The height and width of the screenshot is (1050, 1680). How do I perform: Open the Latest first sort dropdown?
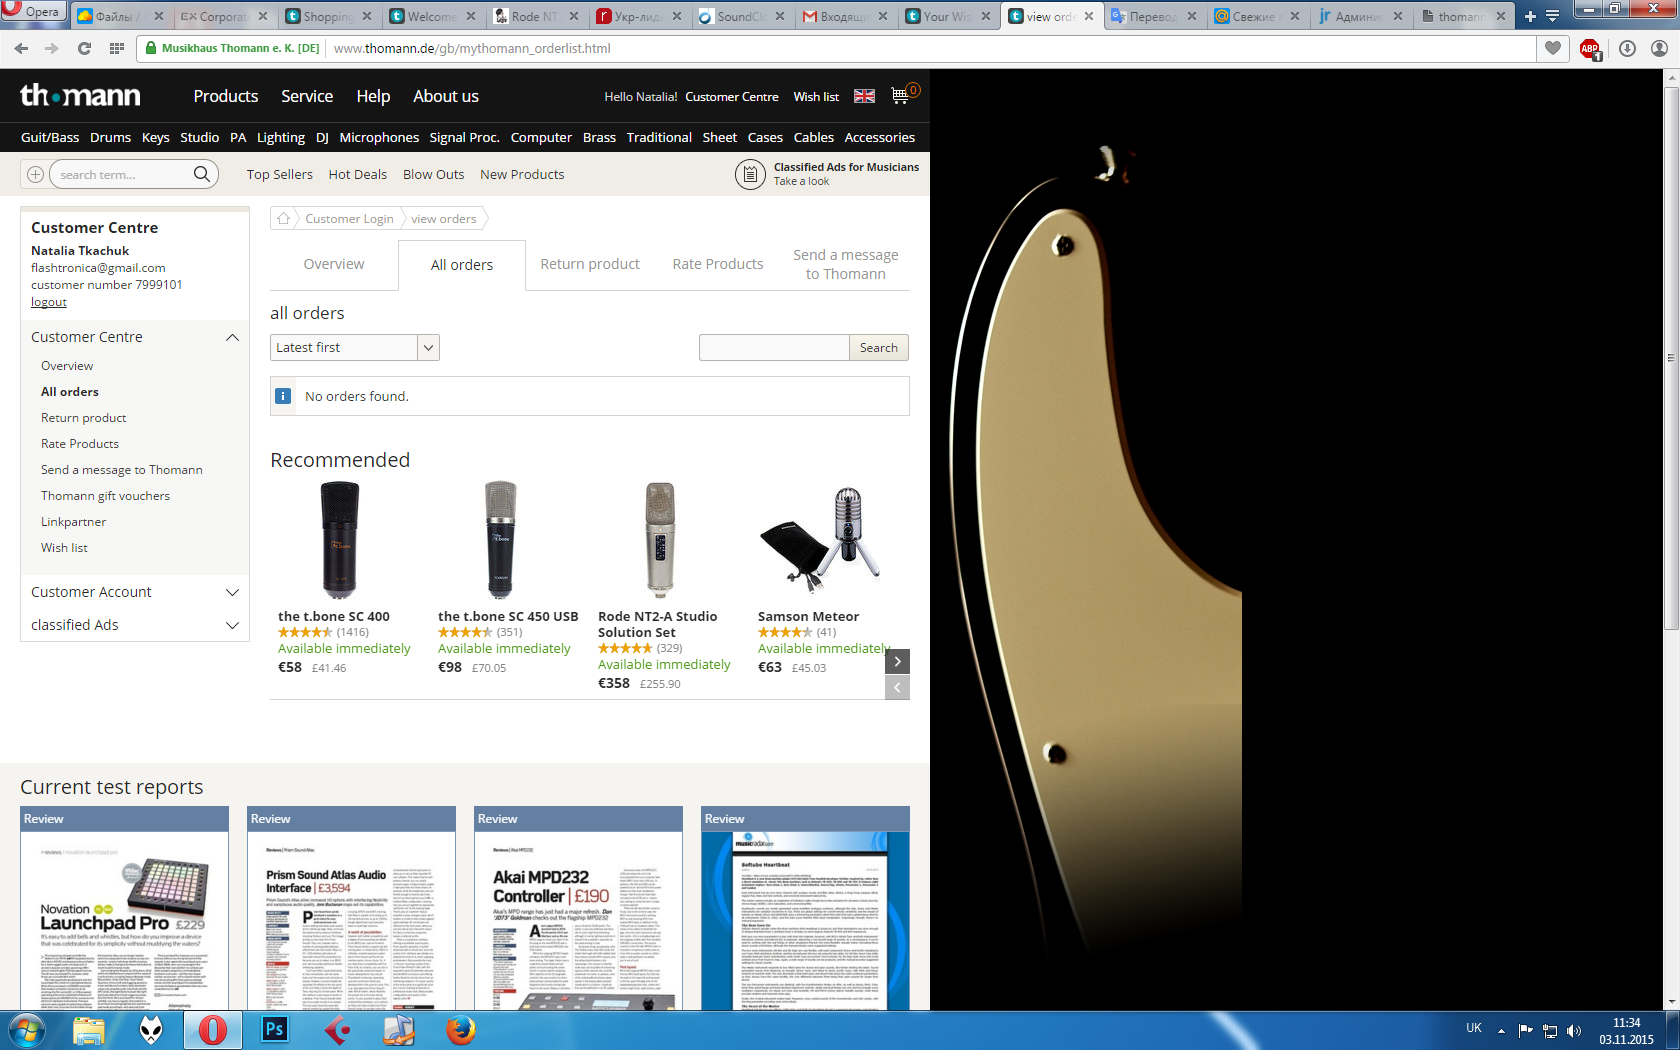(355, 347)
